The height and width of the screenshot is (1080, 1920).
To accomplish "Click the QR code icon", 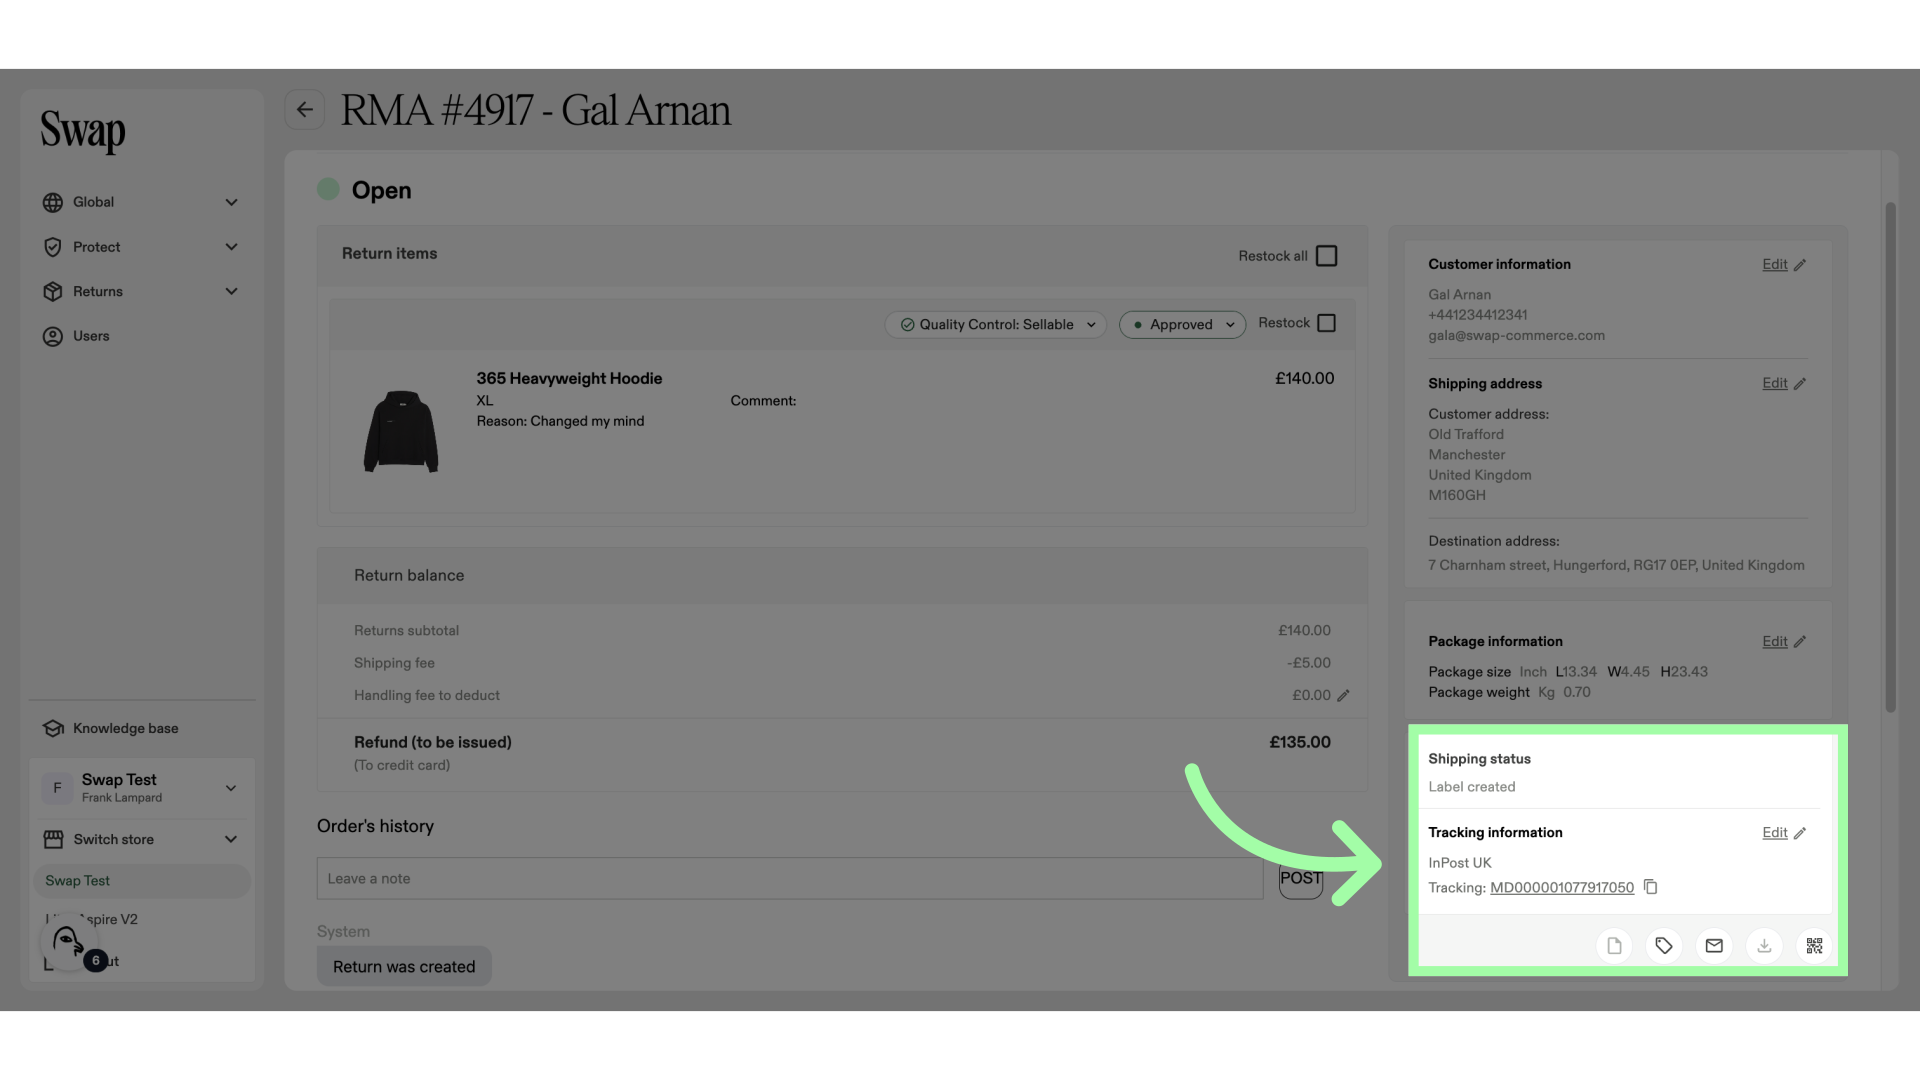I will (x=1814, y=946).
